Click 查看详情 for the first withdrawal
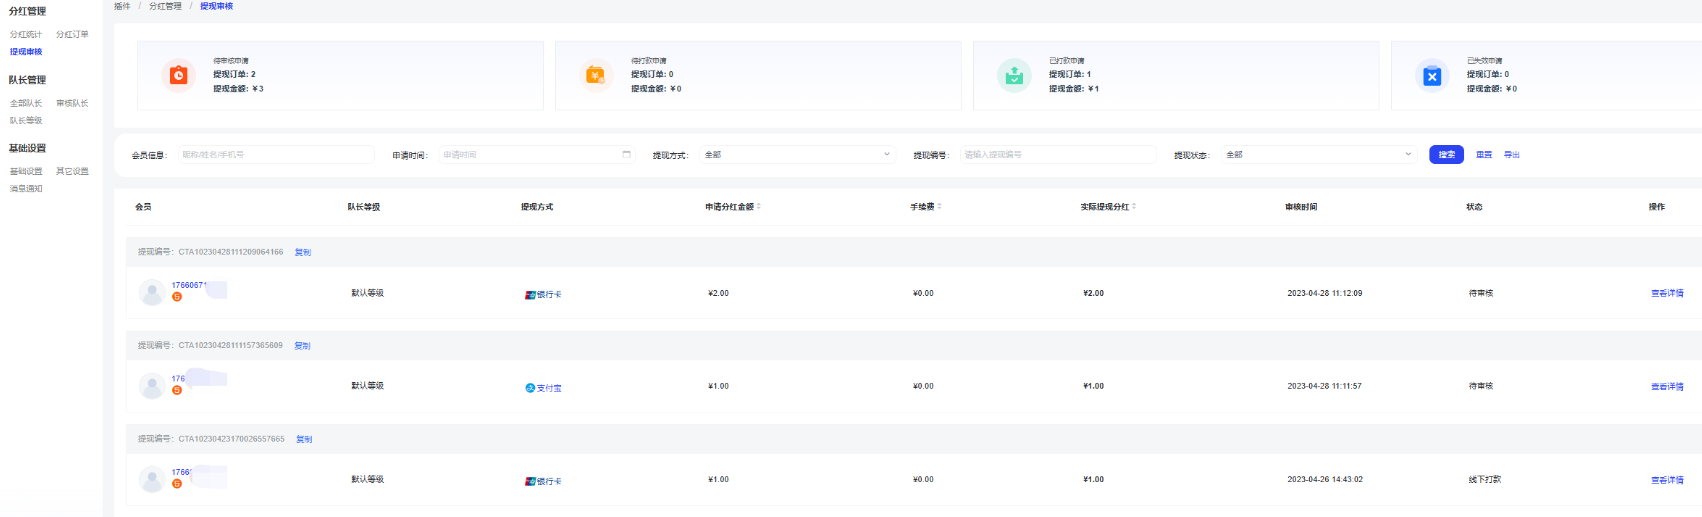 [1667, 294]
